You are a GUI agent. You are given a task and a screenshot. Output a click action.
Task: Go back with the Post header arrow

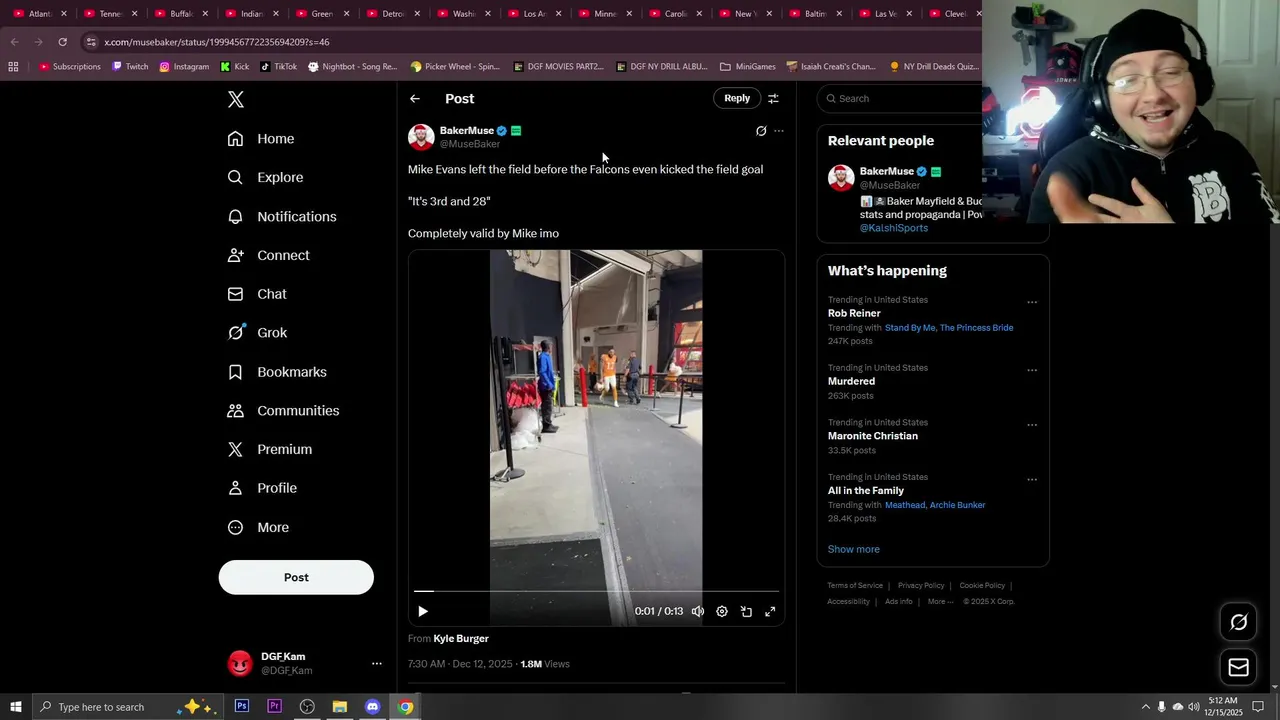coord(415,98)
